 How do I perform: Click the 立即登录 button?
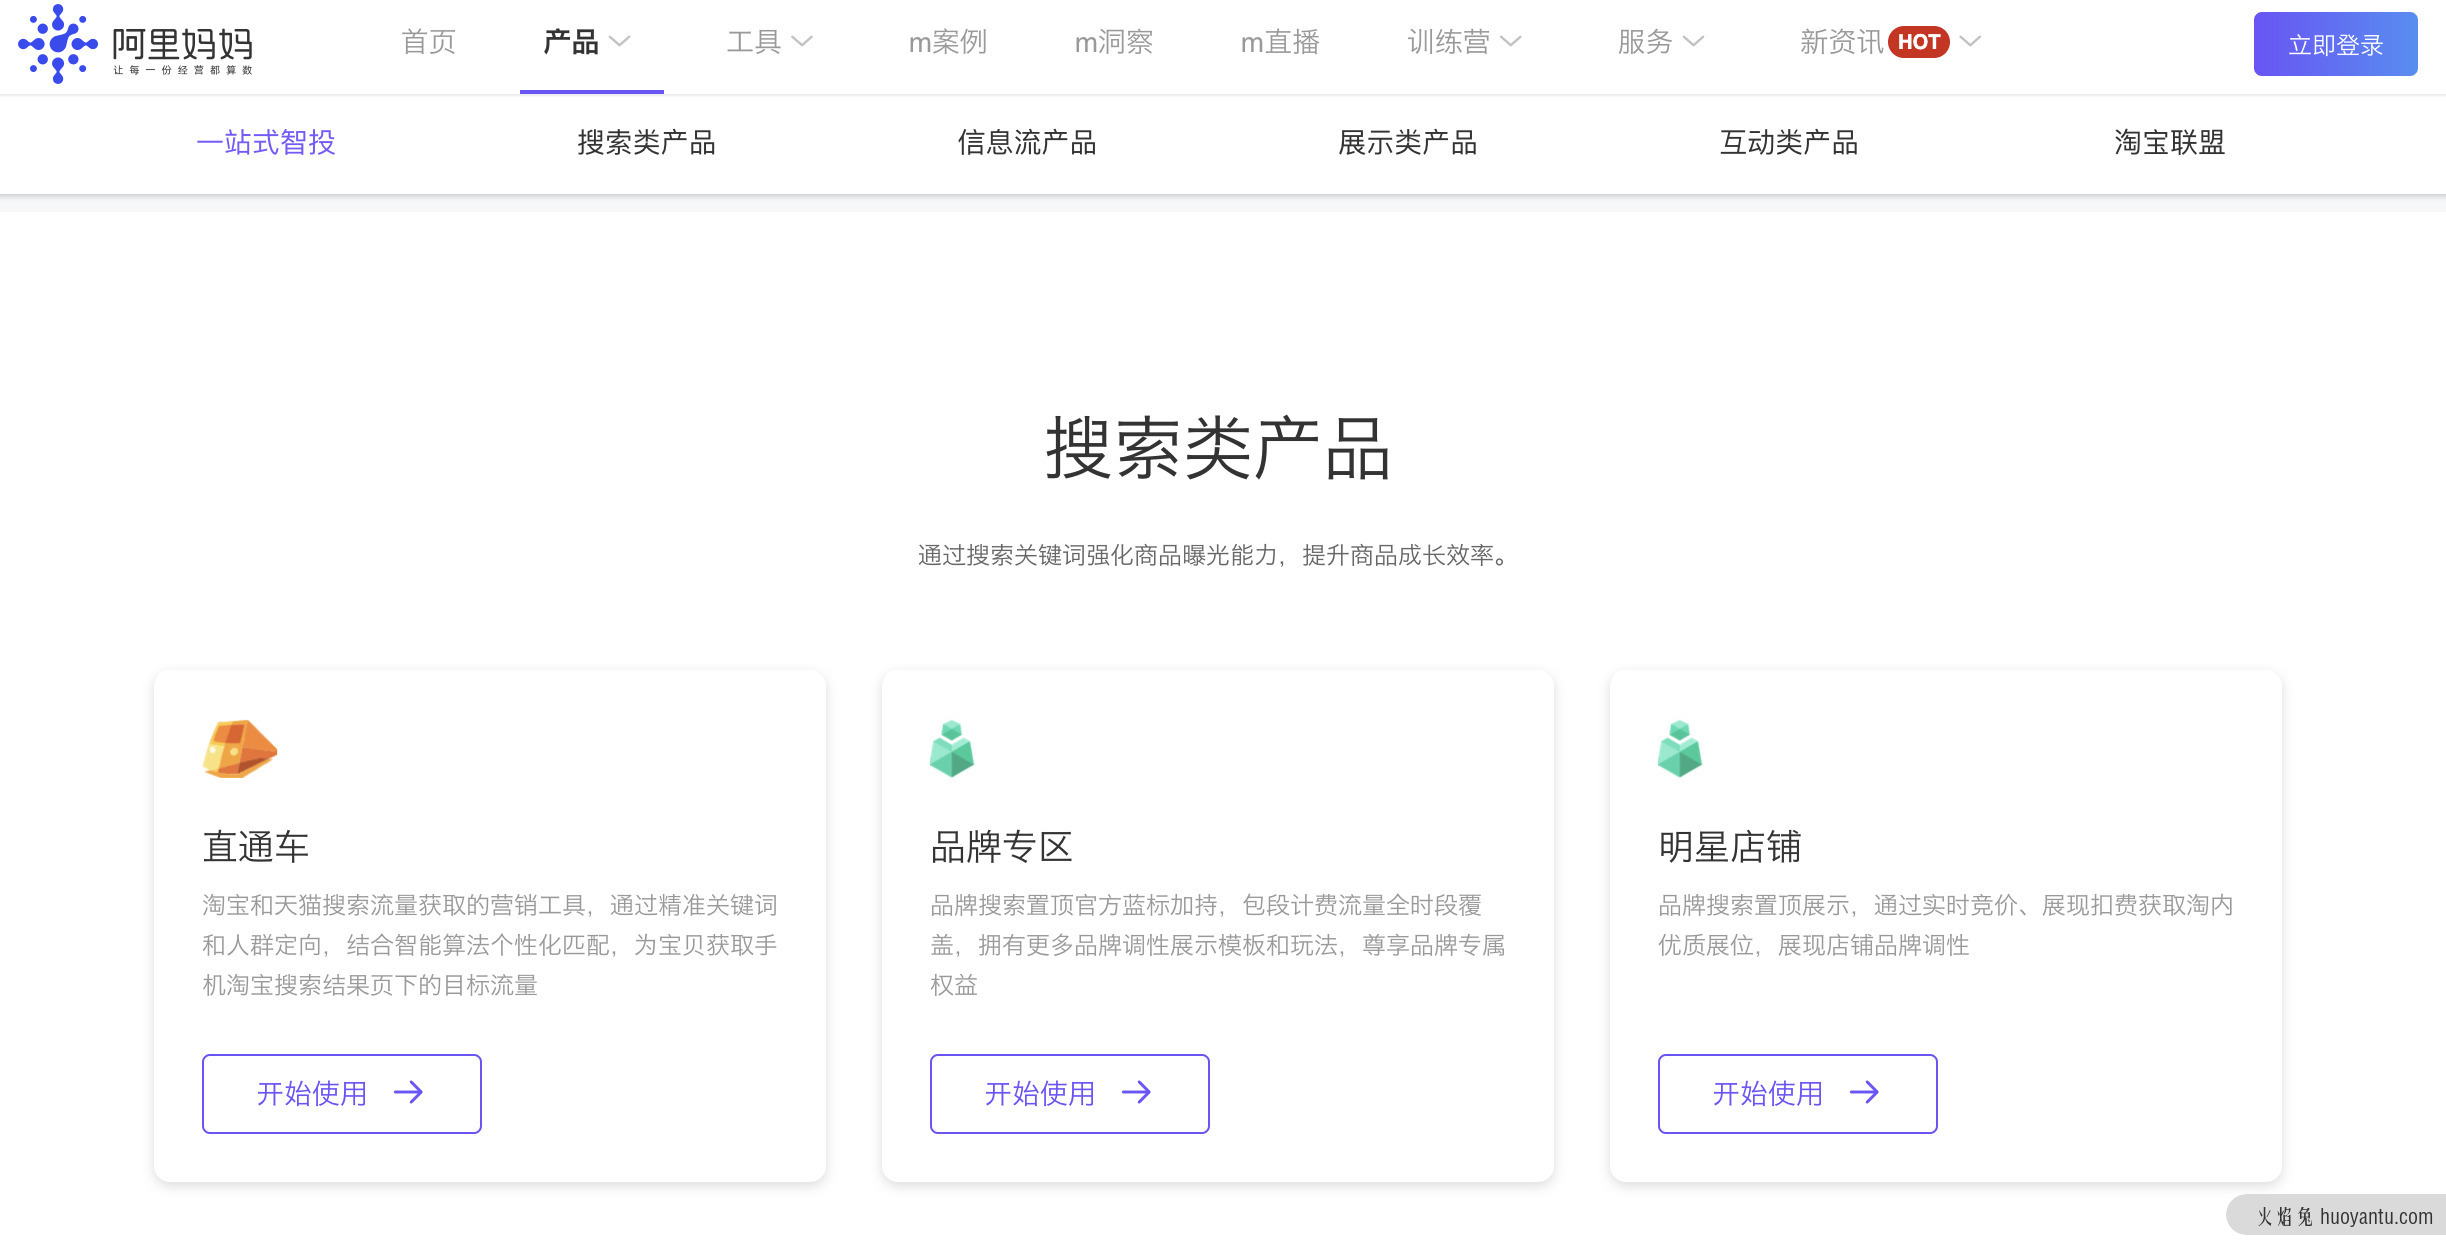point(2336,44)
